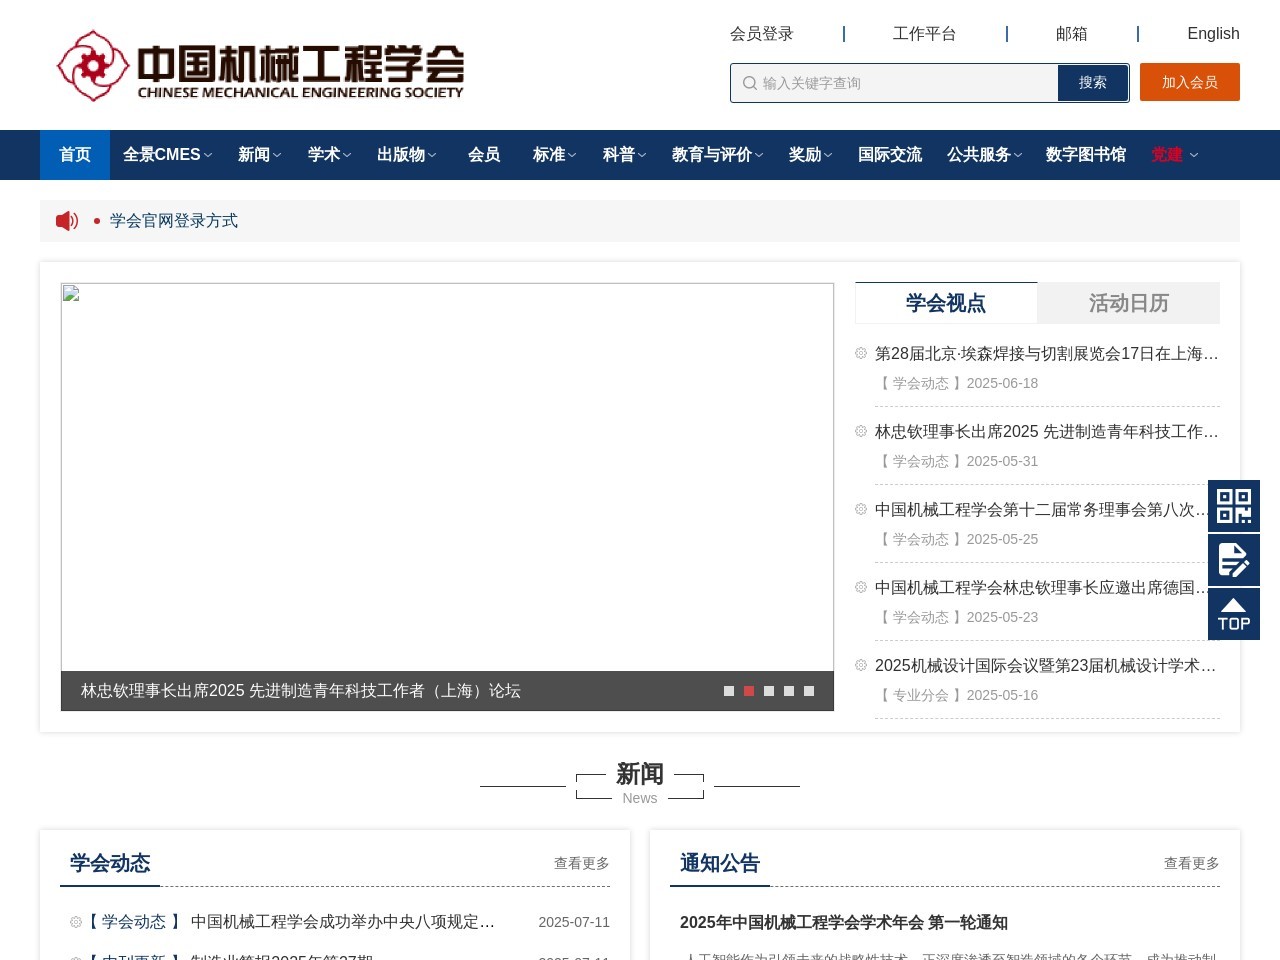
Task: Open 查看更多 under 学会动态
Action: (x=580, y=863)
